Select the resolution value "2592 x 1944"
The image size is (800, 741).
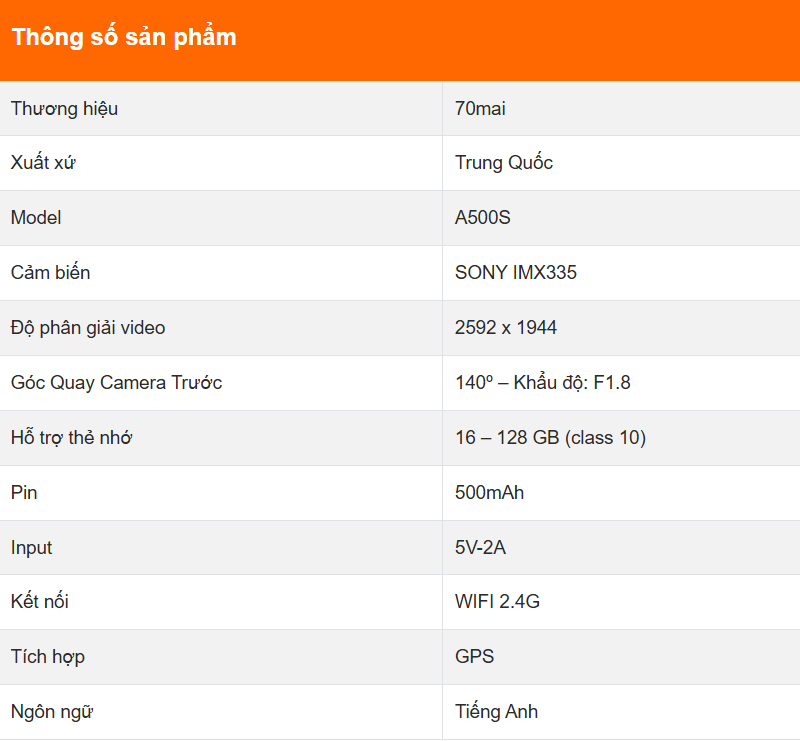(505, 328)
